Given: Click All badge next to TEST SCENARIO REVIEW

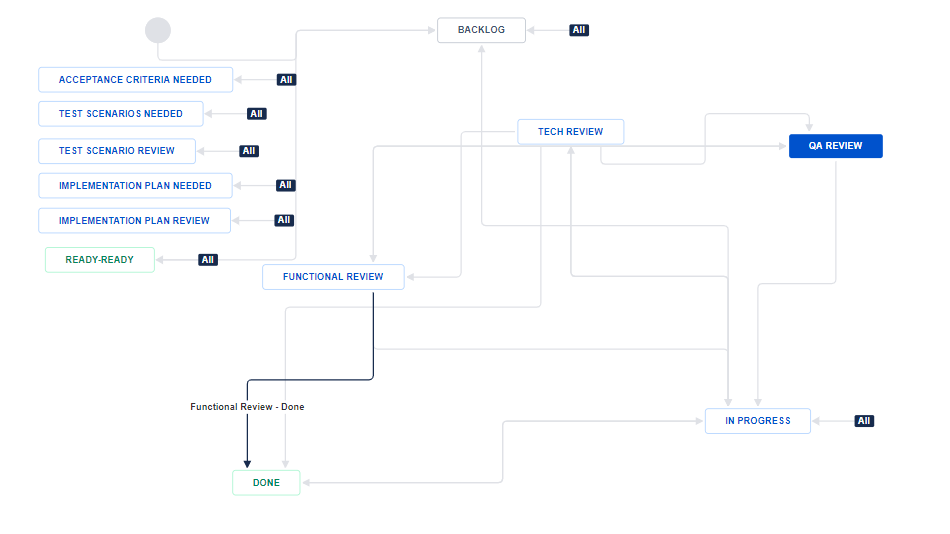Looking at the screenshot, I should (x=249, y=151).
